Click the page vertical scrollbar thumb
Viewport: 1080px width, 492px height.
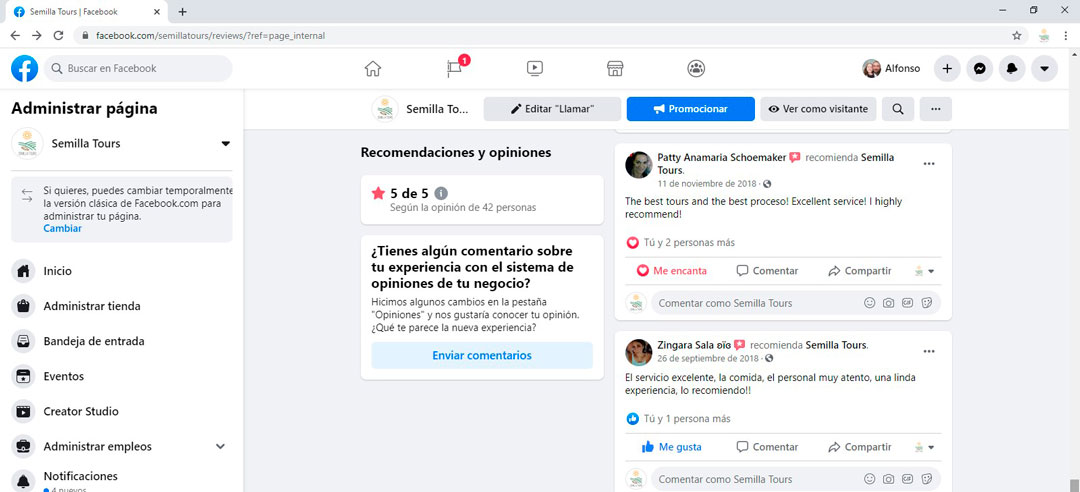point(1074,485)
